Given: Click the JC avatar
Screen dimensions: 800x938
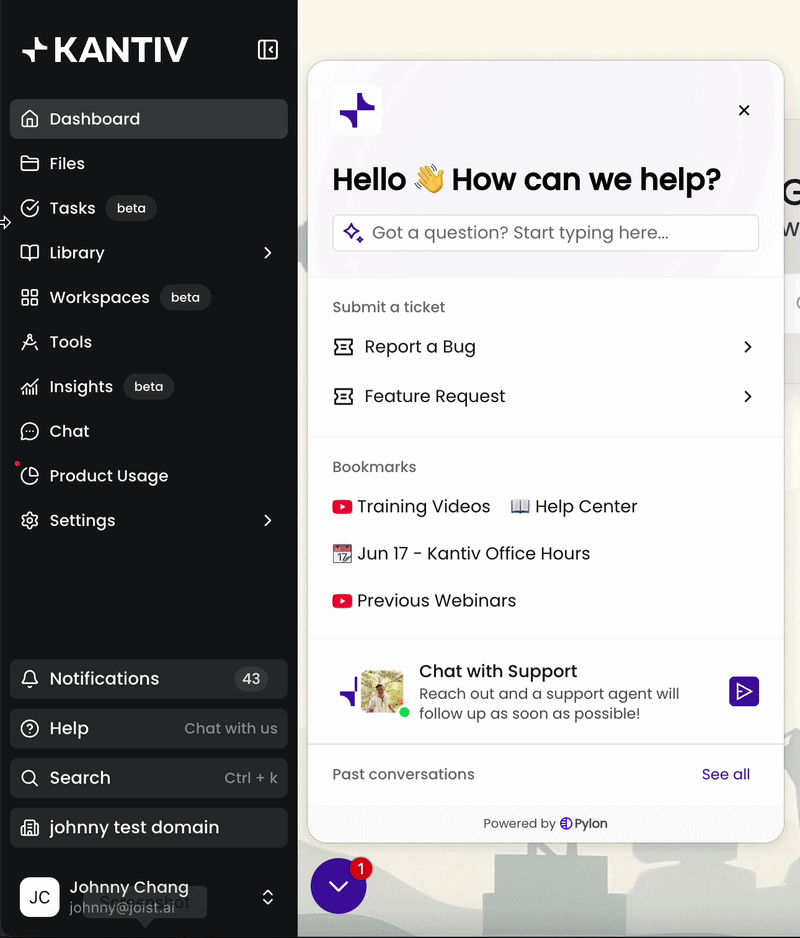Looking at the screenshot, I should [x=39, y=897].
